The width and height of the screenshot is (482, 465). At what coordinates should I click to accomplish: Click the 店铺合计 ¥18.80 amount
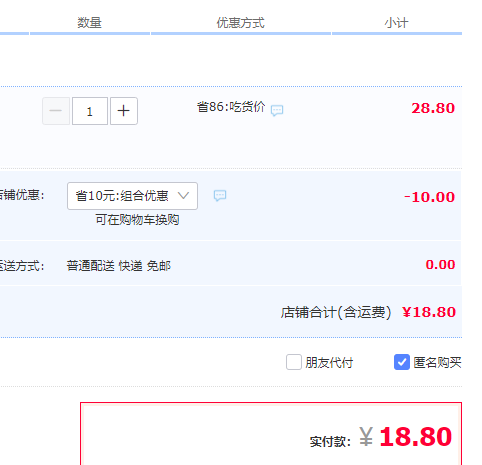(429, 312)
